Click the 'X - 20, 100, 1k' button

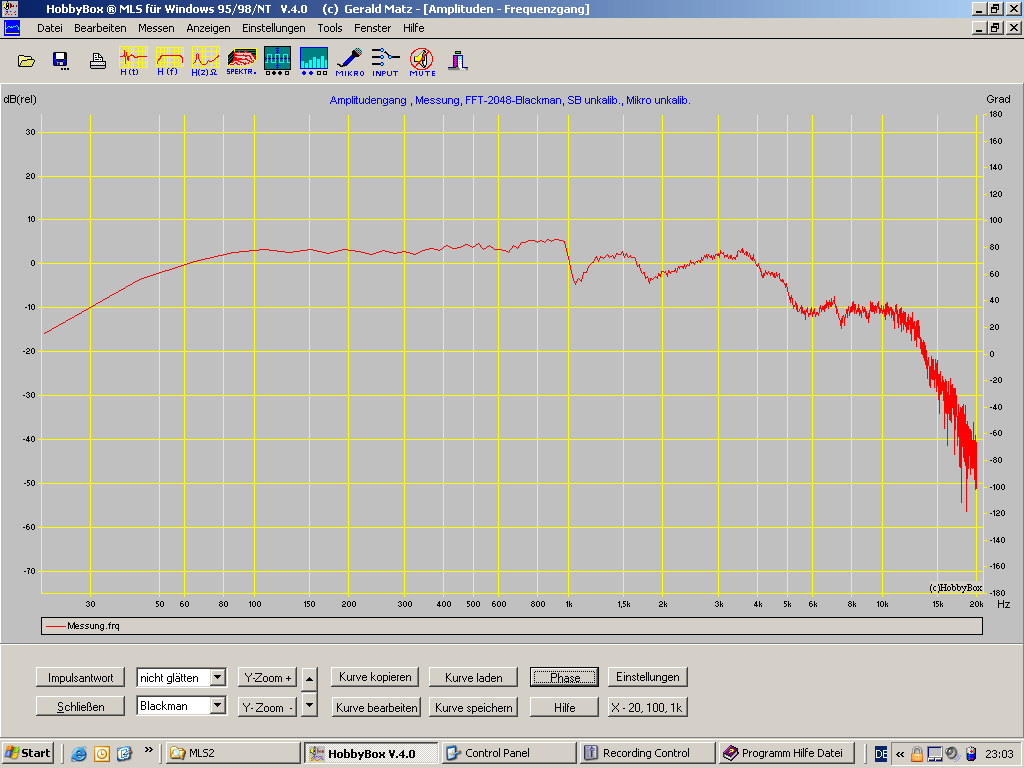click(648, 707)
